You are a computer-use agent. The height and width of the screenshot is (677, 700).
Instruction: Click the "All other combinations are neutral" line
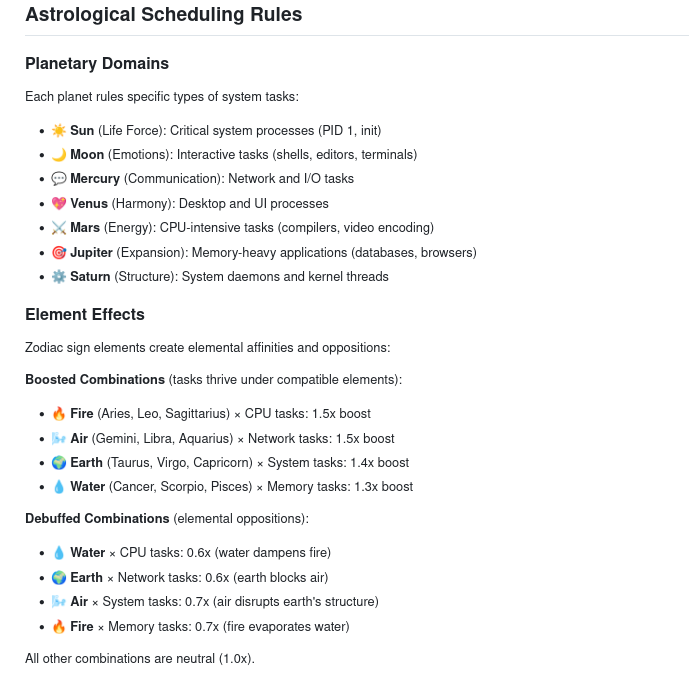pos(140,658)
